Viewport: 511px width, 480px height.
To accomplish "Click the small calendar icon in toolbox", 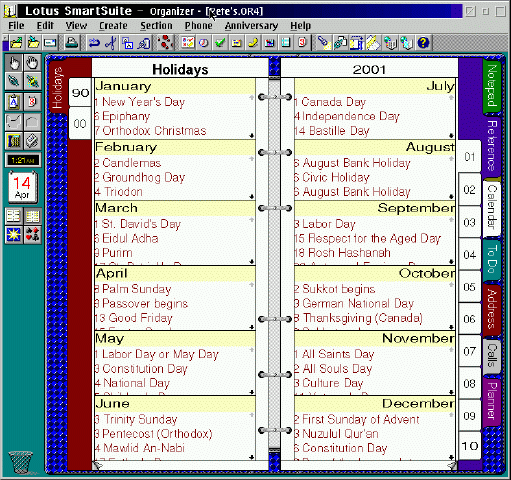I will 32,102.
